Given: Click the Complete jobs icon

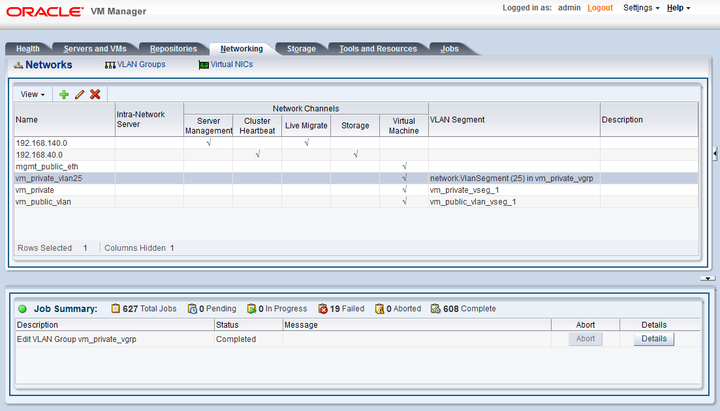Looking at the screenshot, I should (x=435, y=309).
